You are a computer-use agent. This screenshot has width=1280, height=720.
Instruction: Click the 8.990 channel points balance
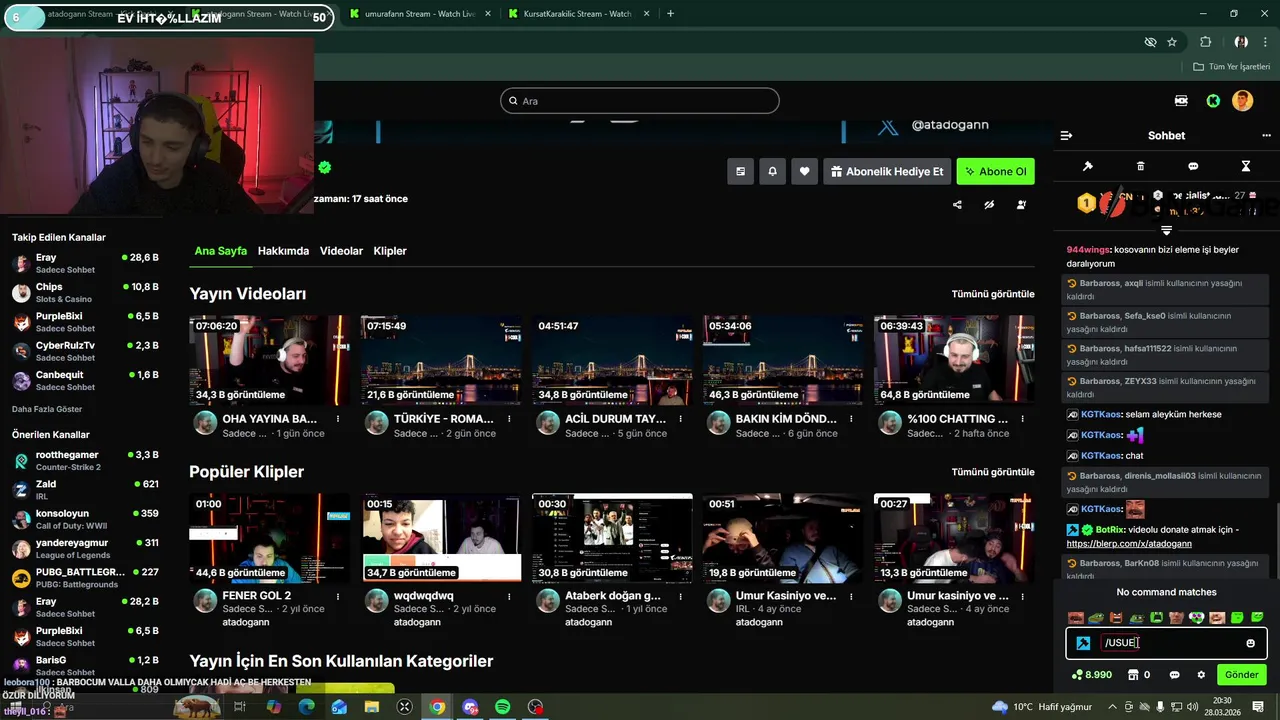click(1091, 675)
